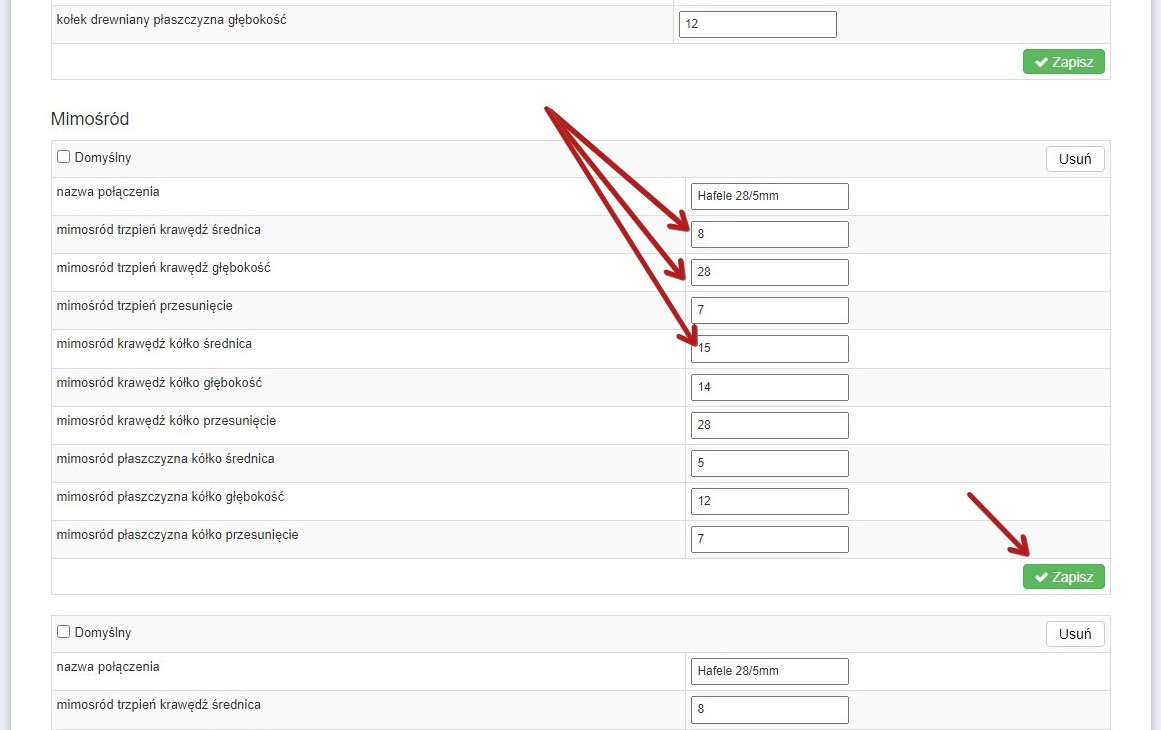The height and width of the screenshot is (730, 1161).
Task: Focus płaszczyzna kółko średnica field showing 5
Action: (769, 463)
